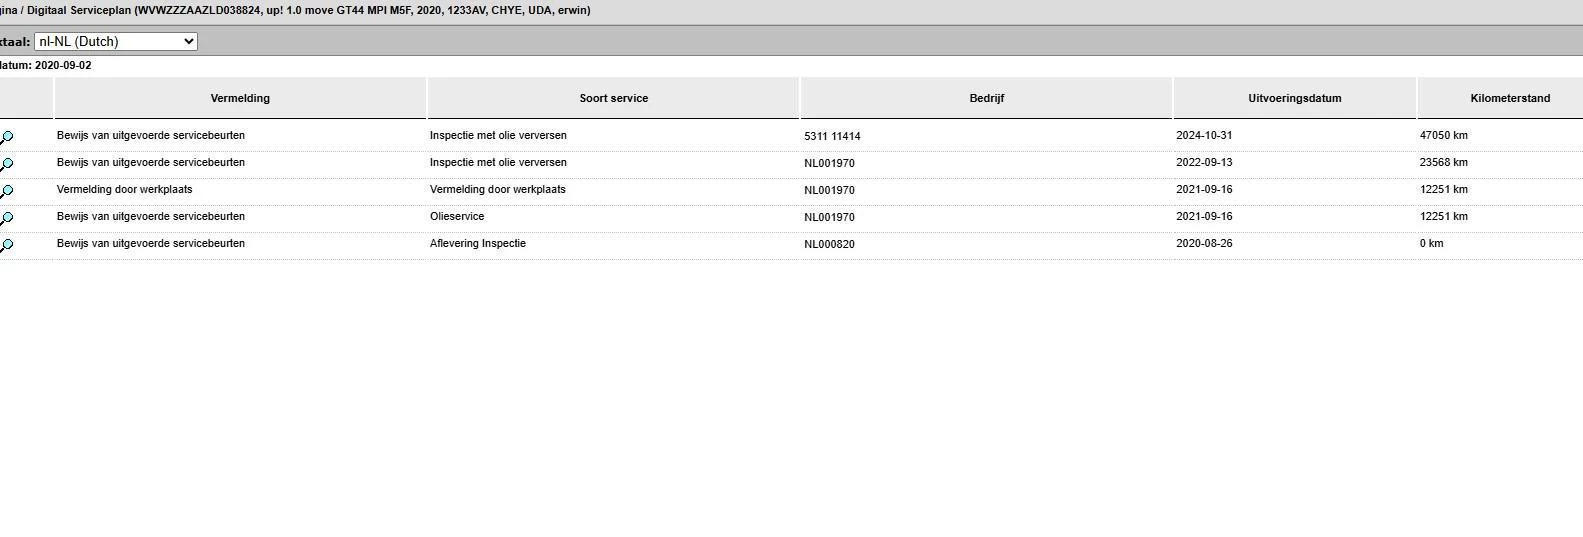This screenshot has height=537, width=1583.
Task: Select the Aflevering Inspectie service type
Action: tap(477, 243)
